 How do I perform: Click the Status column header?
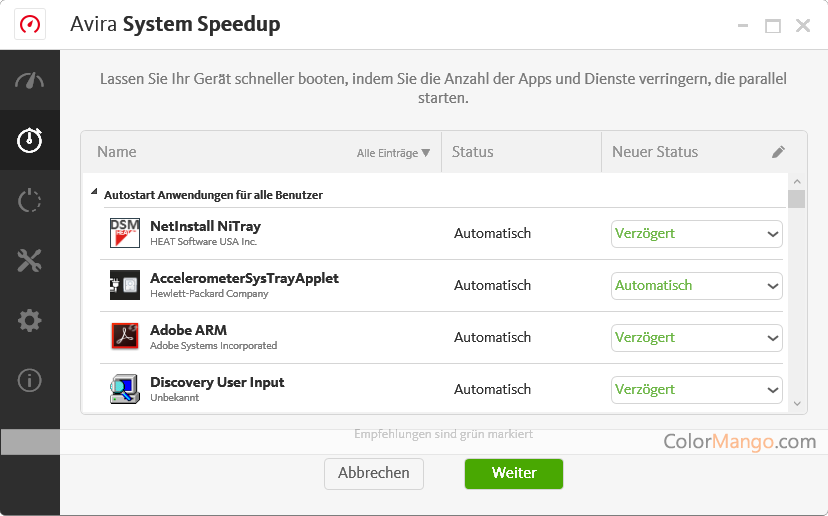tap(473, 152)
